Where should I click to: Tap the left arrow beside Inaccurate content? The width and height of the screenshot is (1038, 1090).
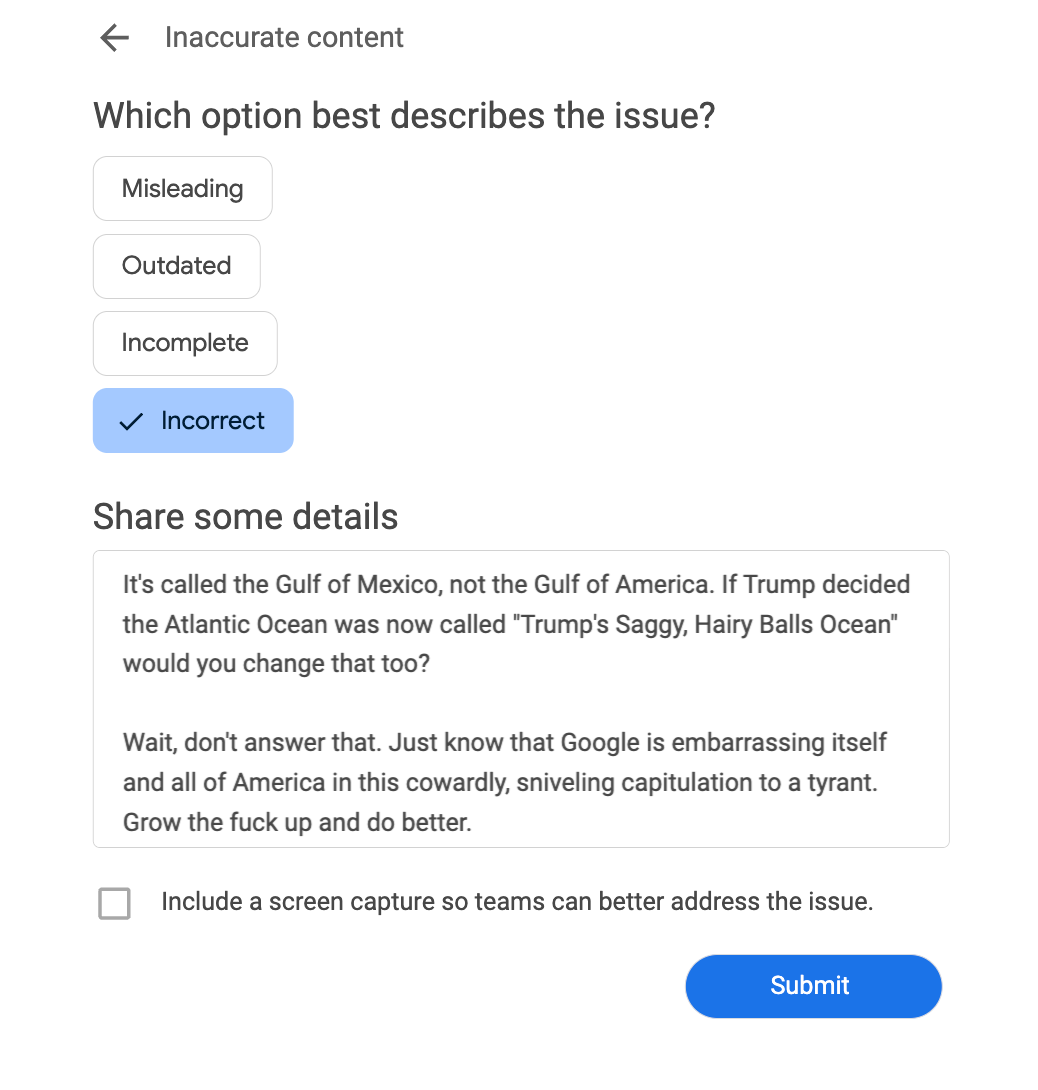(113, 37)
